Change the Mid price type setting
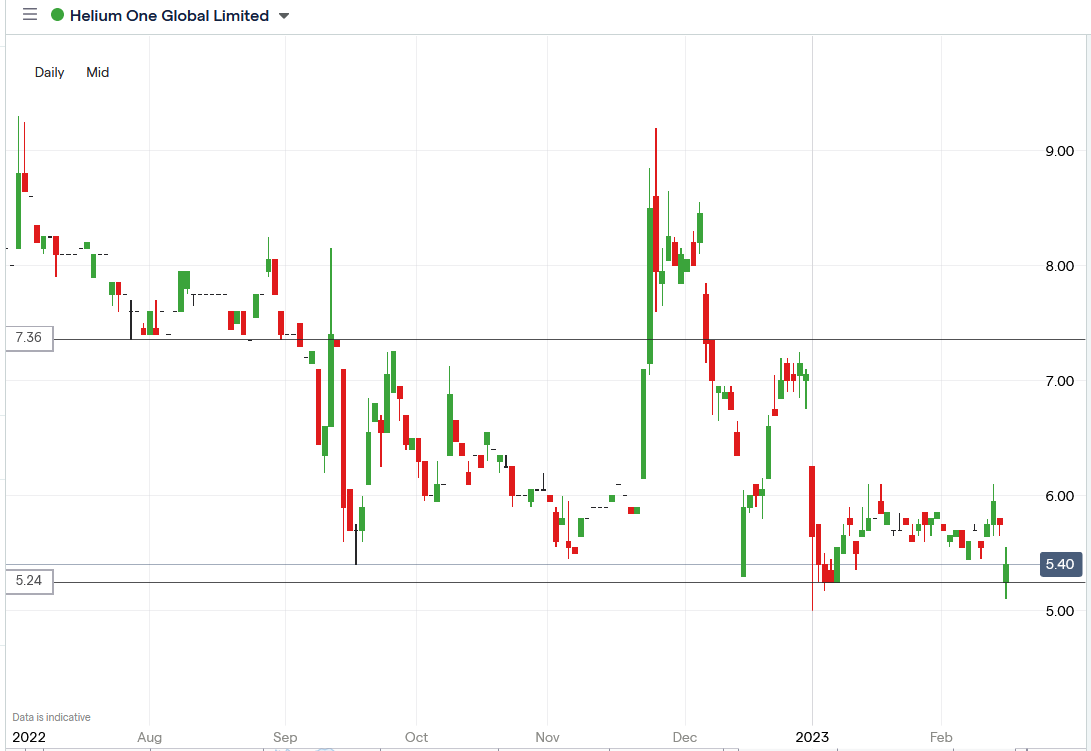1091x751 pixels. coord(97,72)
